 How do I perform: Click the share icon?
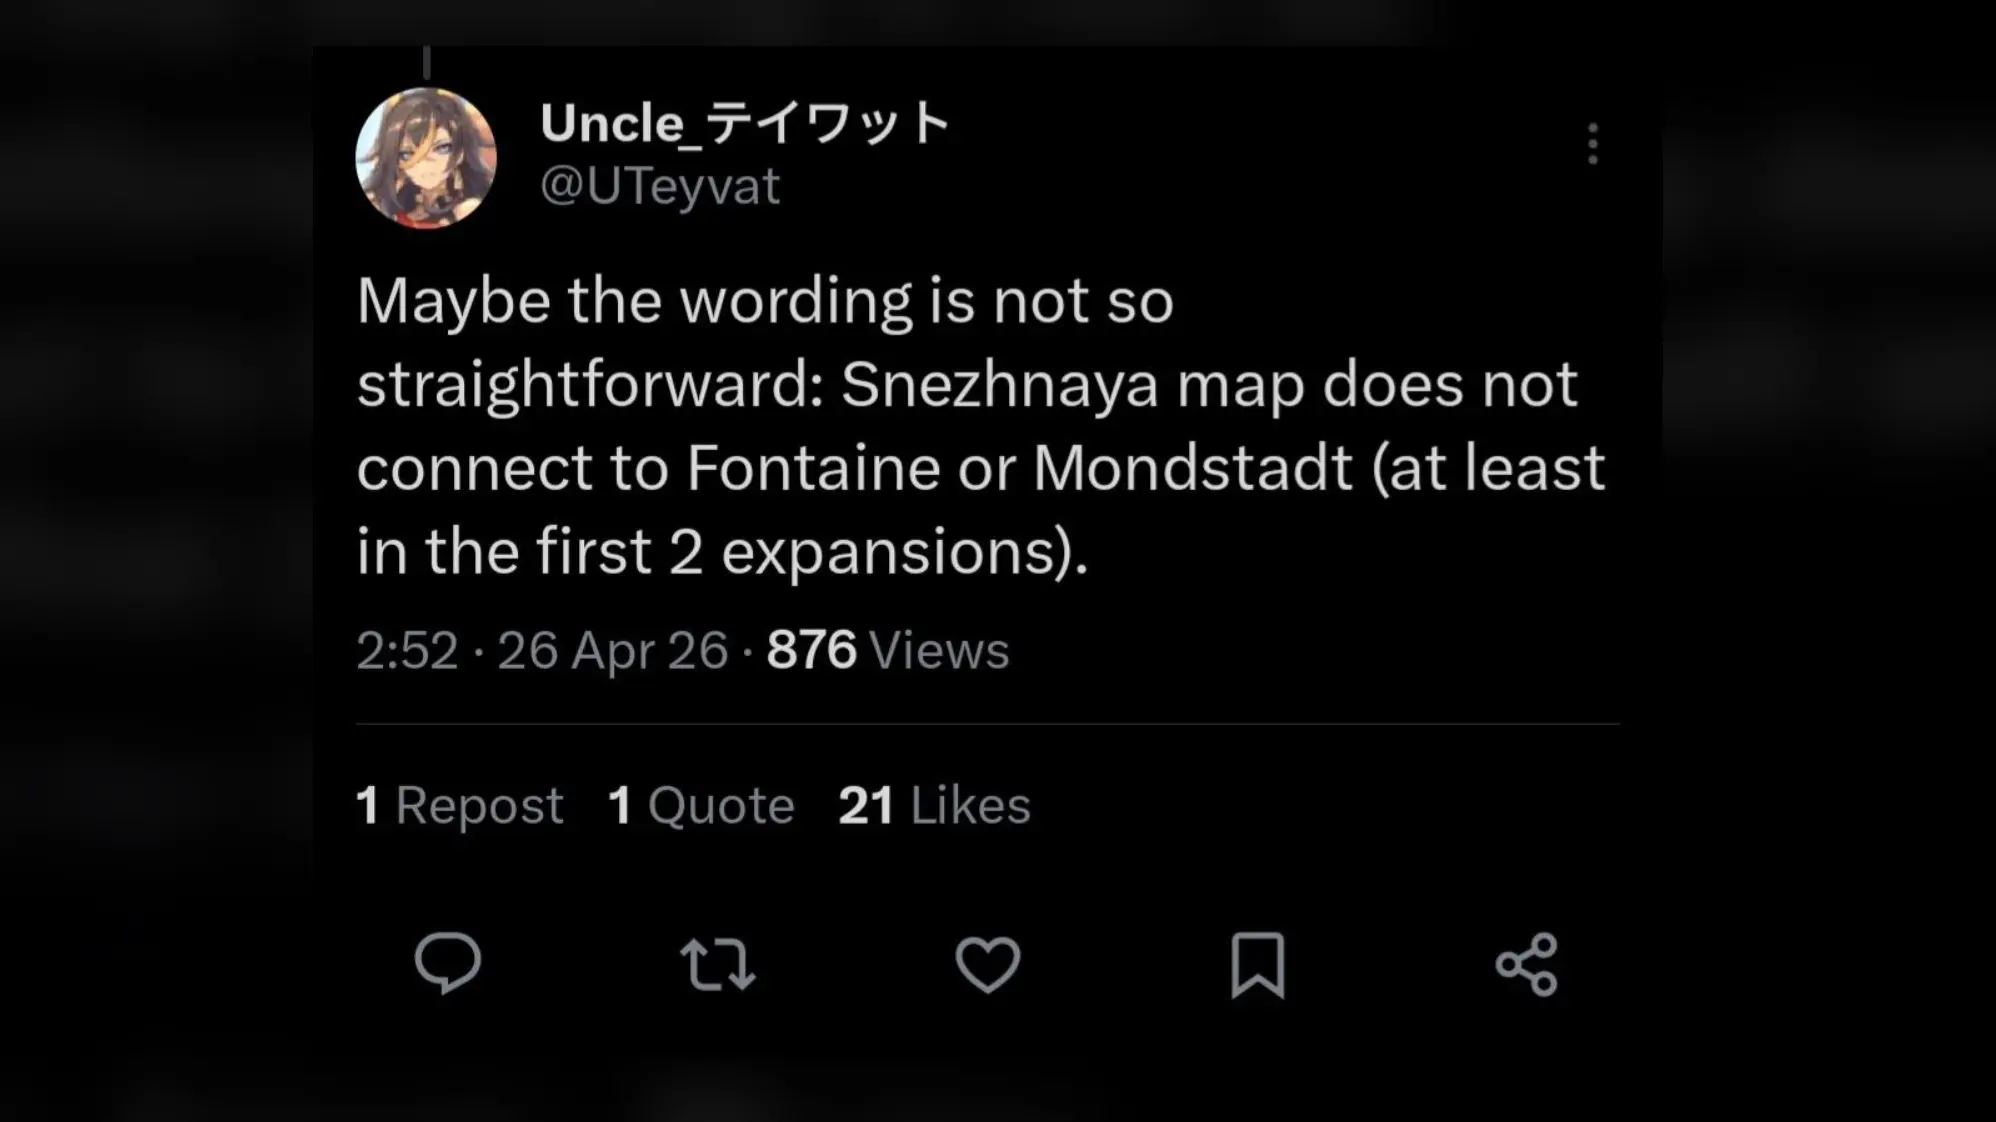1527,965
